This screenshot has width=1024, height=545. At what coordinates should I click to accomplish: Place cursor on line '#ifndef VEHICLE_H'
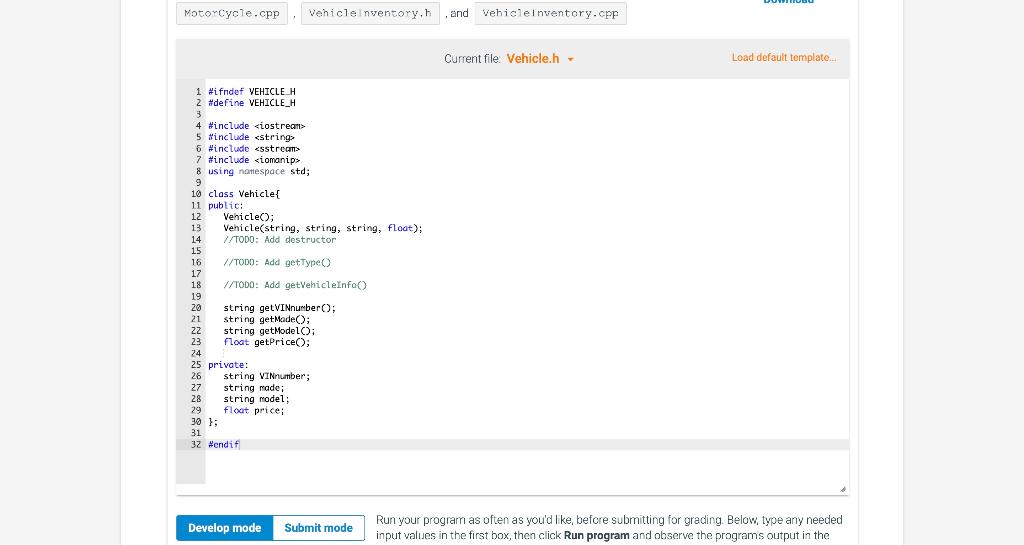click(251, 91)
